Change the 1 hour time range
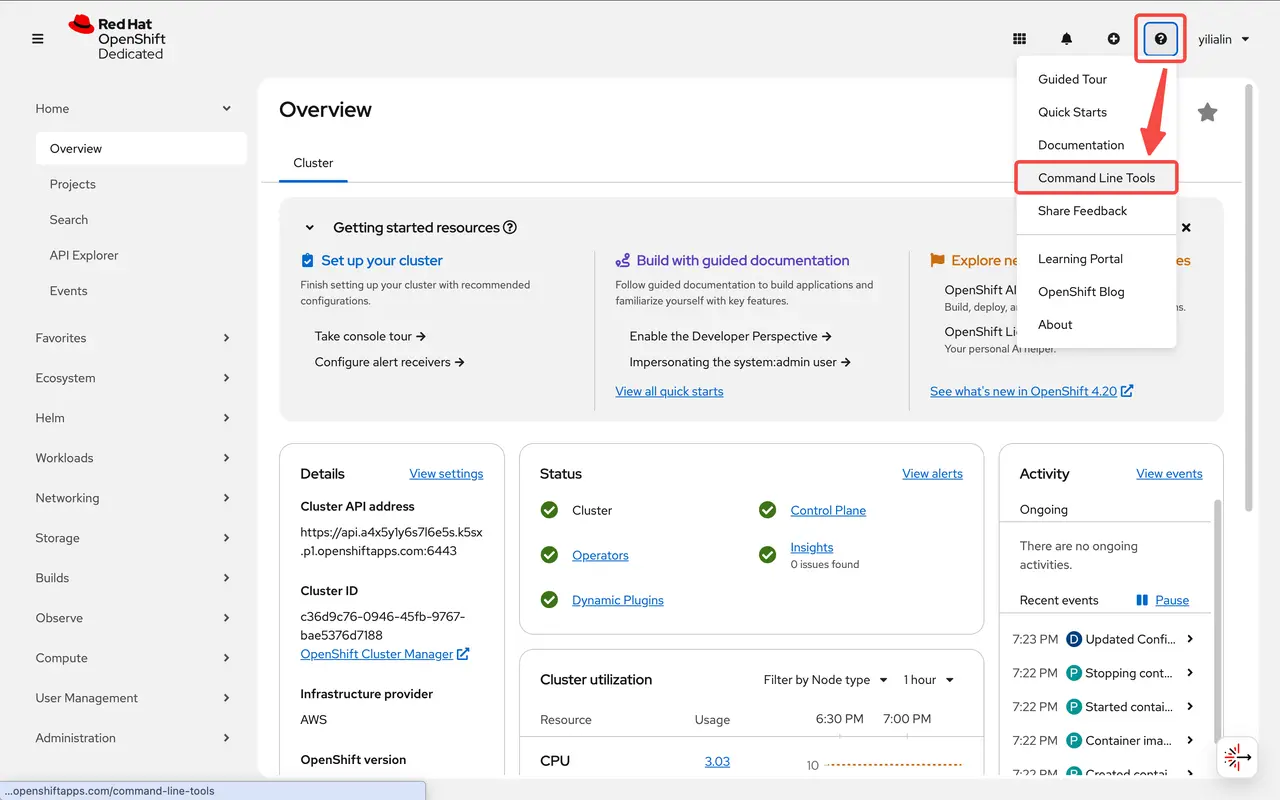 pyautogui.click(x=926, y=679)
